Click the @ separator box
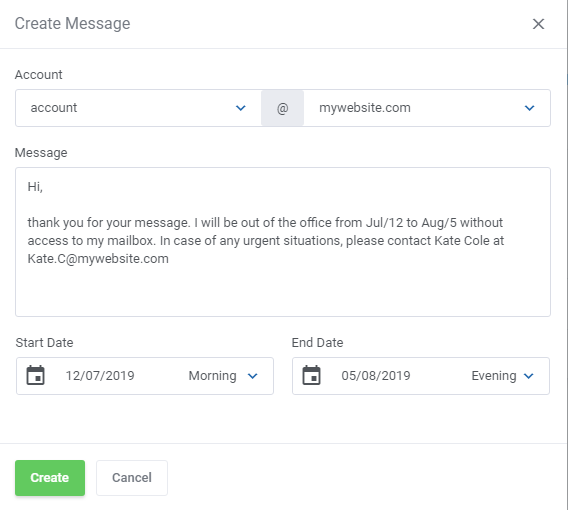Image resolution: width=568 pixels, height=510 pixels. [x=283, y=108]
